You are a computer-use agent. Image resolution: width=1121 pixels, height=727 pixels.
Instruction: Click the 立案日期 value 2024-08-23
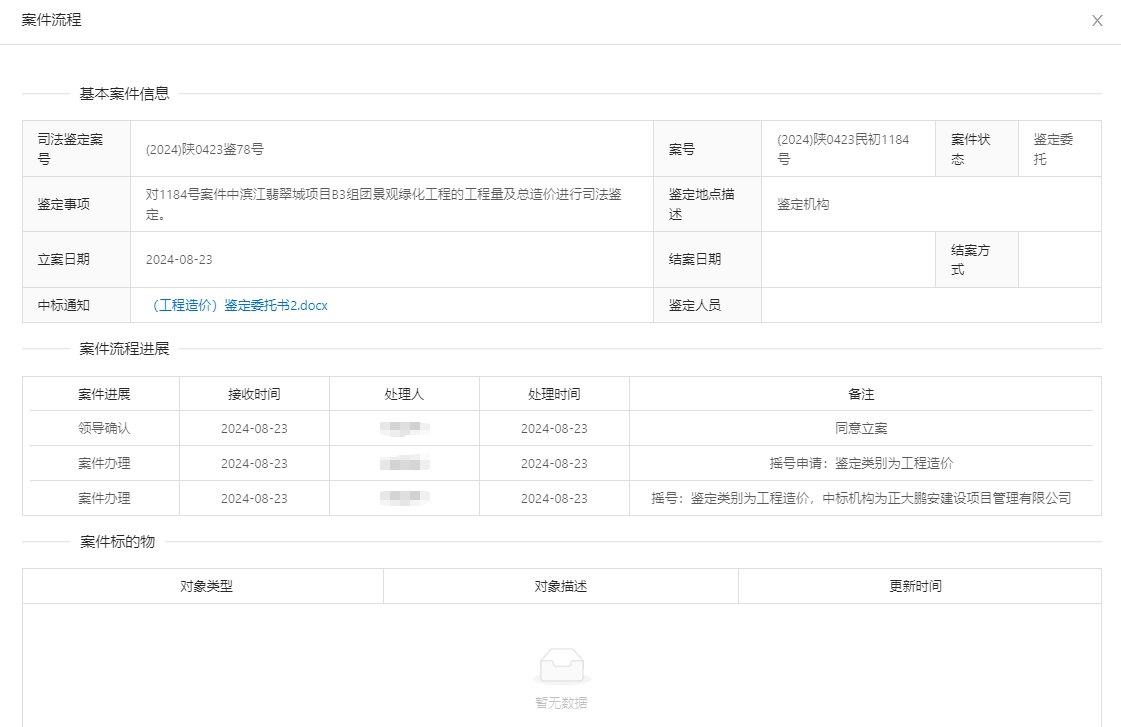pyautogui.click(x=179, y=259)
